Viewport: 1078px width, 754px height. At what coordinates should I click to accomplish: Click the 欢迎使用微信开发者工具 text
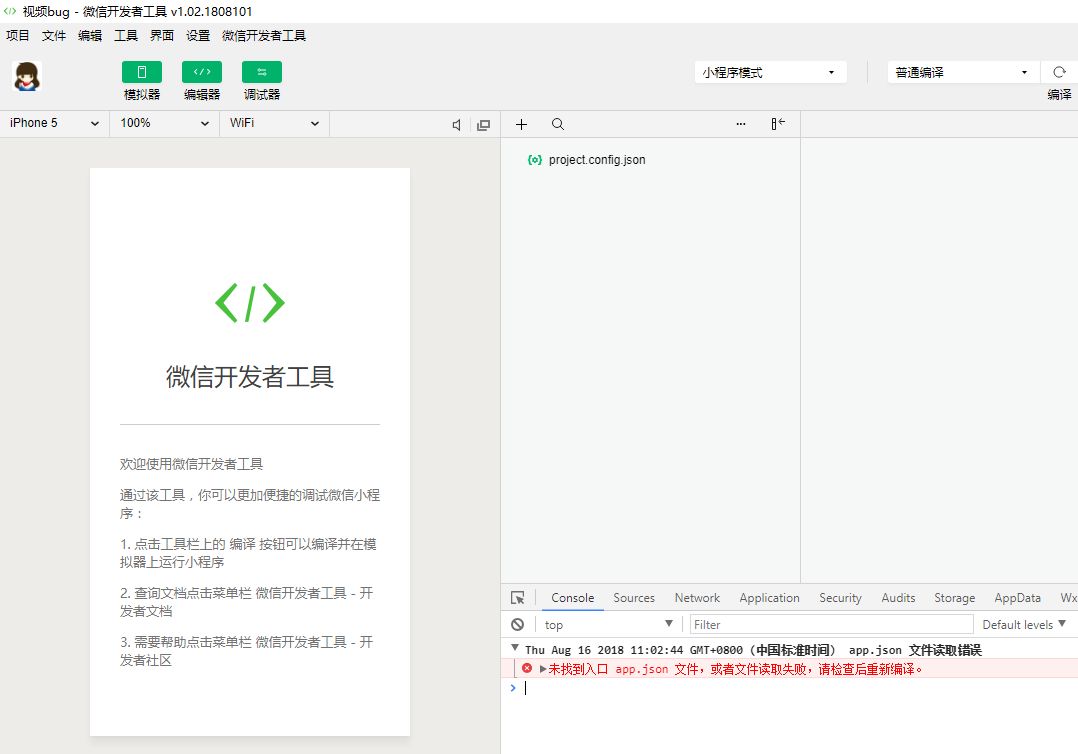click(191, 464)
